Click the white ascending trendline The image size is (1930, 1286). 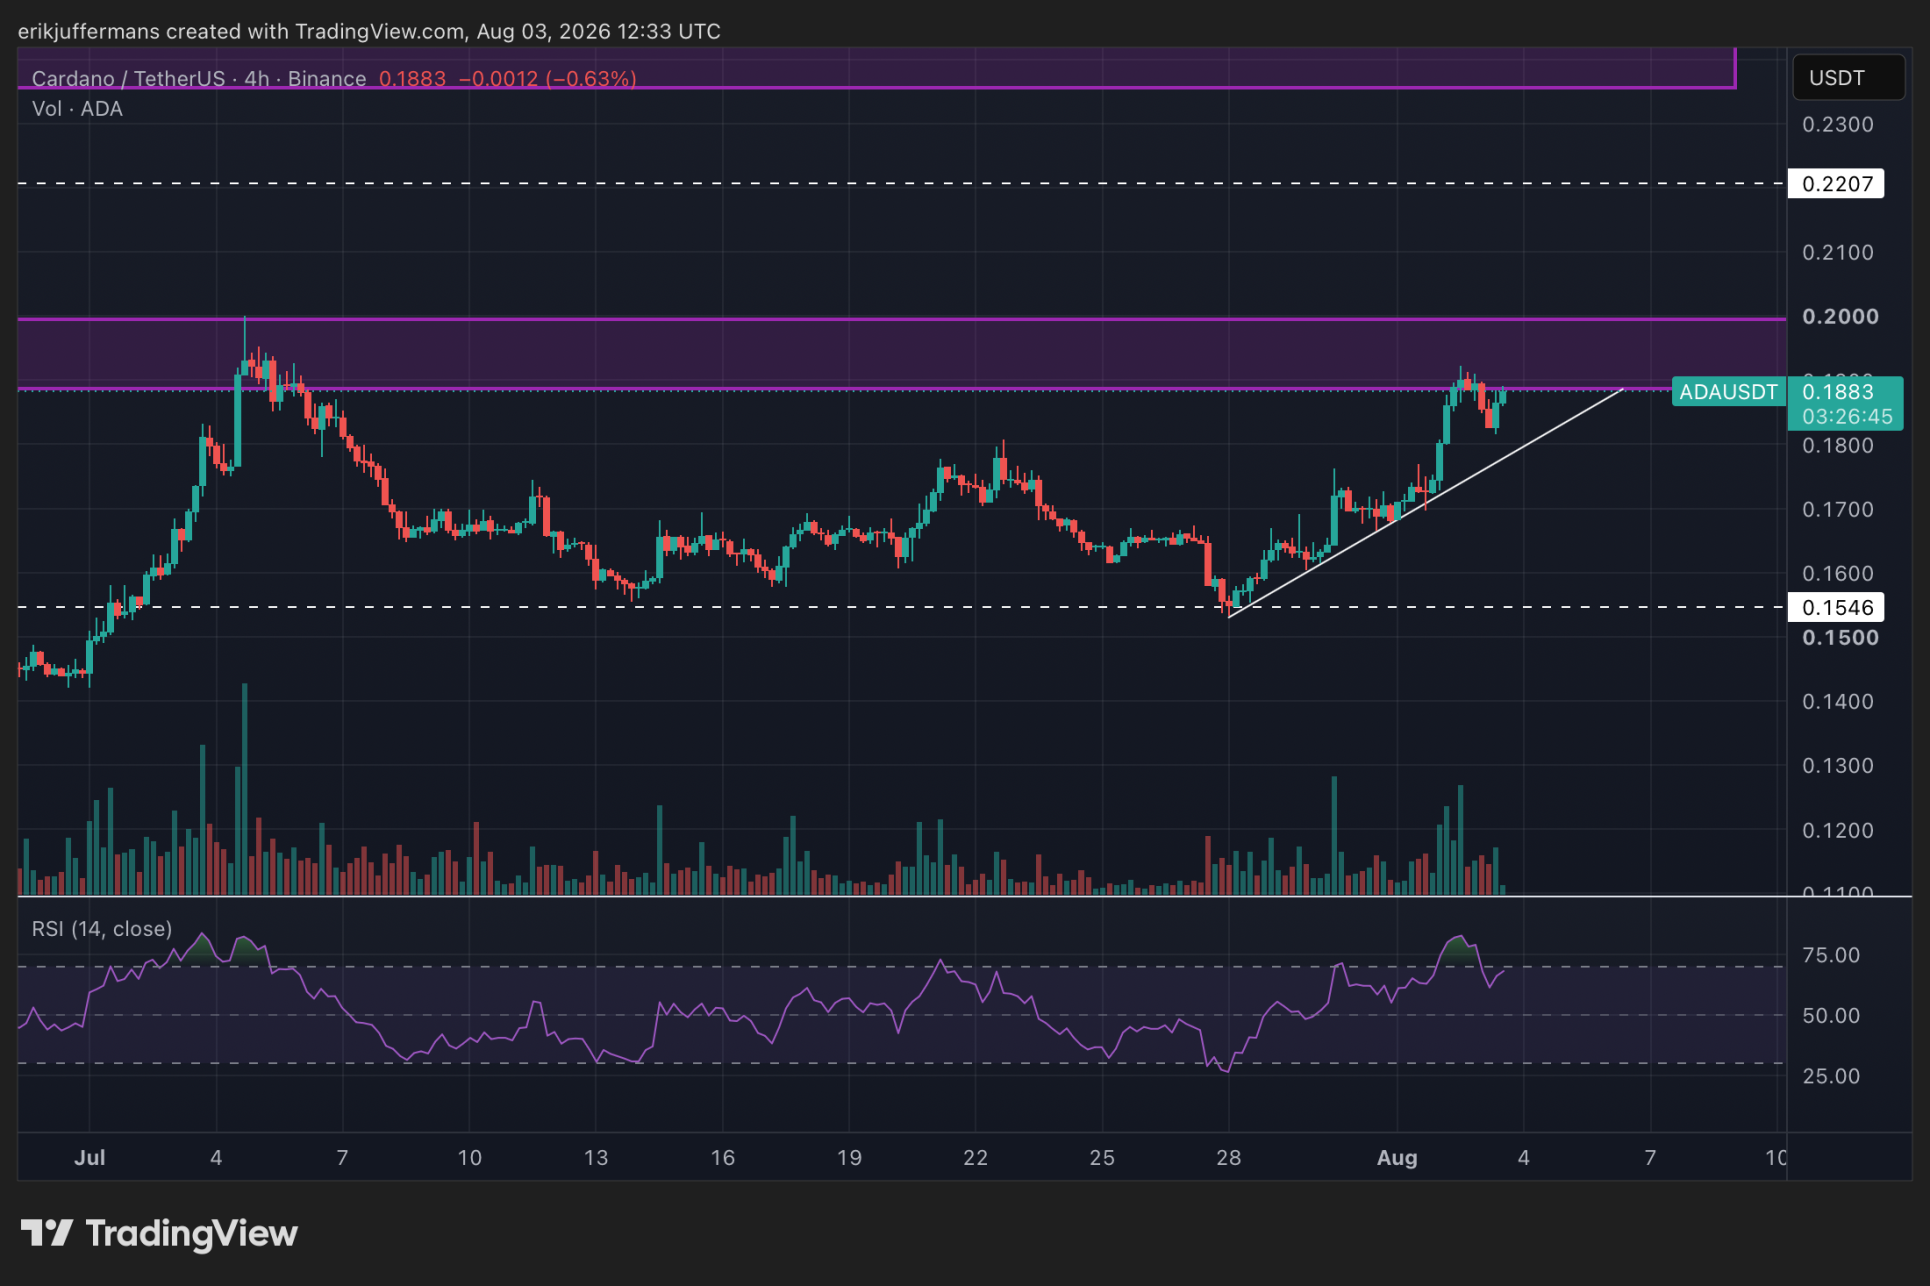tap(1425, 503)
